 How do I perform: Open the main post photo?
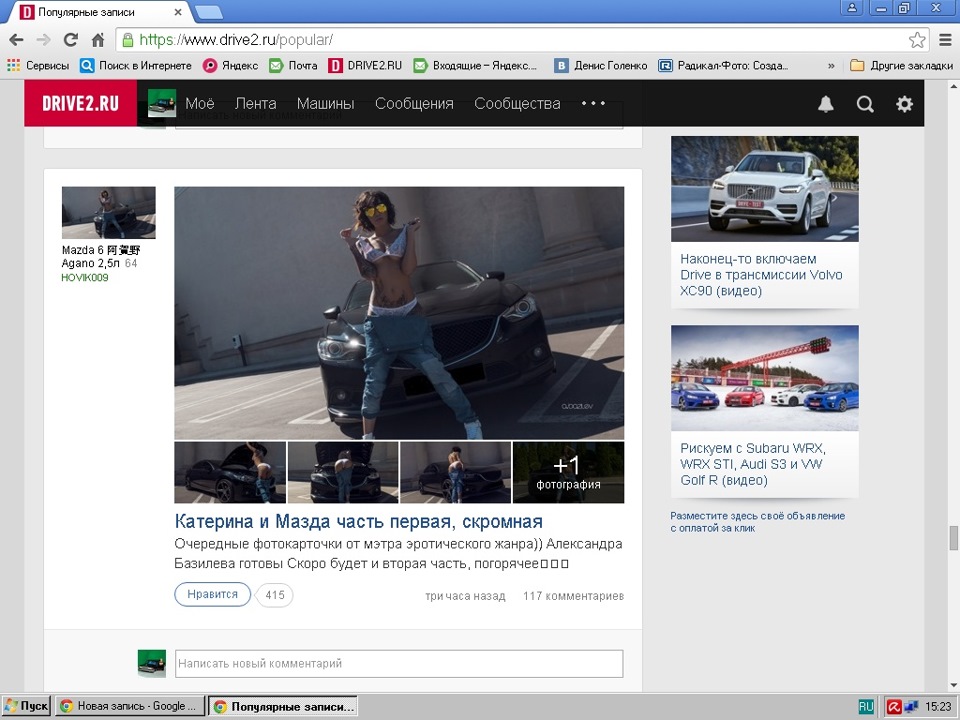pos(399,313)
